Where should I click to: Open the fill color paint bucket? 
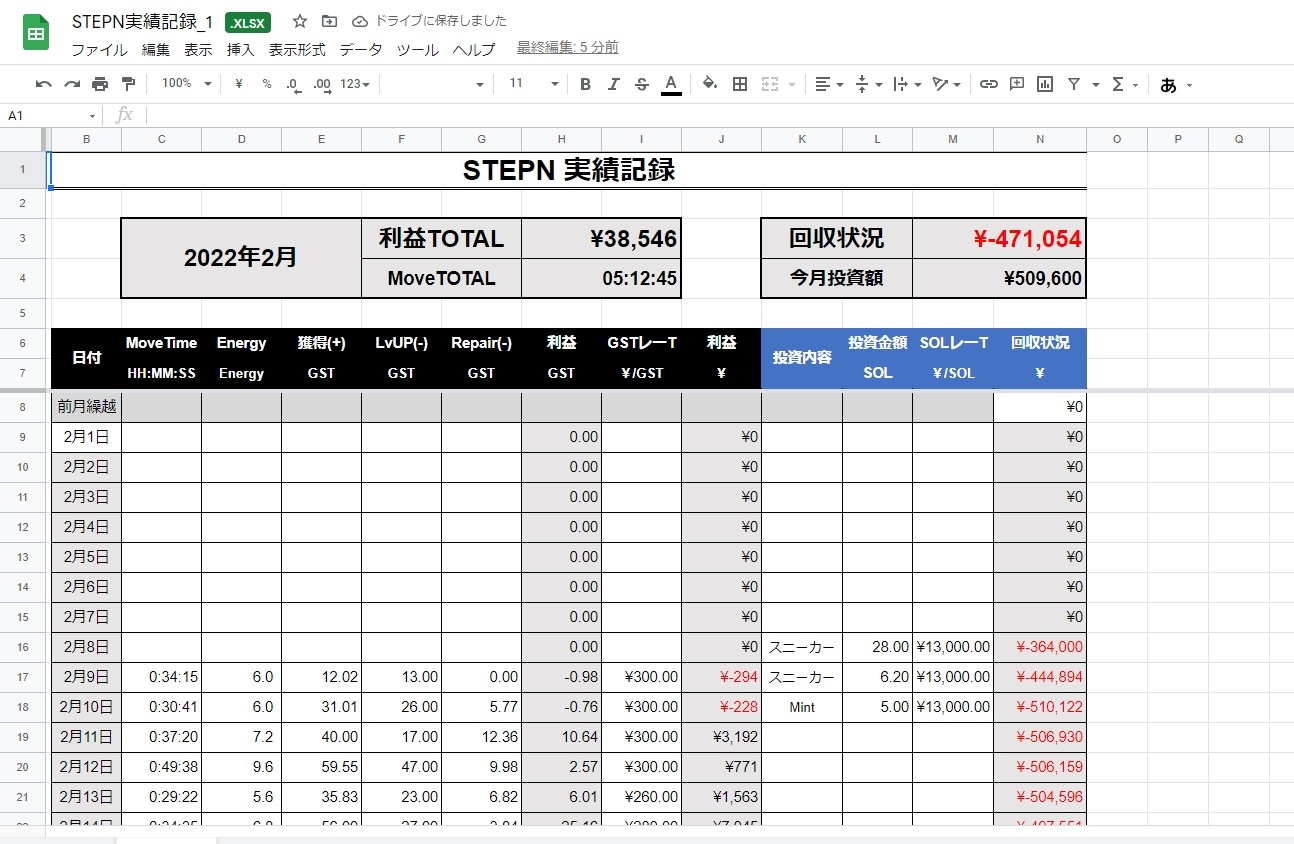coord(709,84)
